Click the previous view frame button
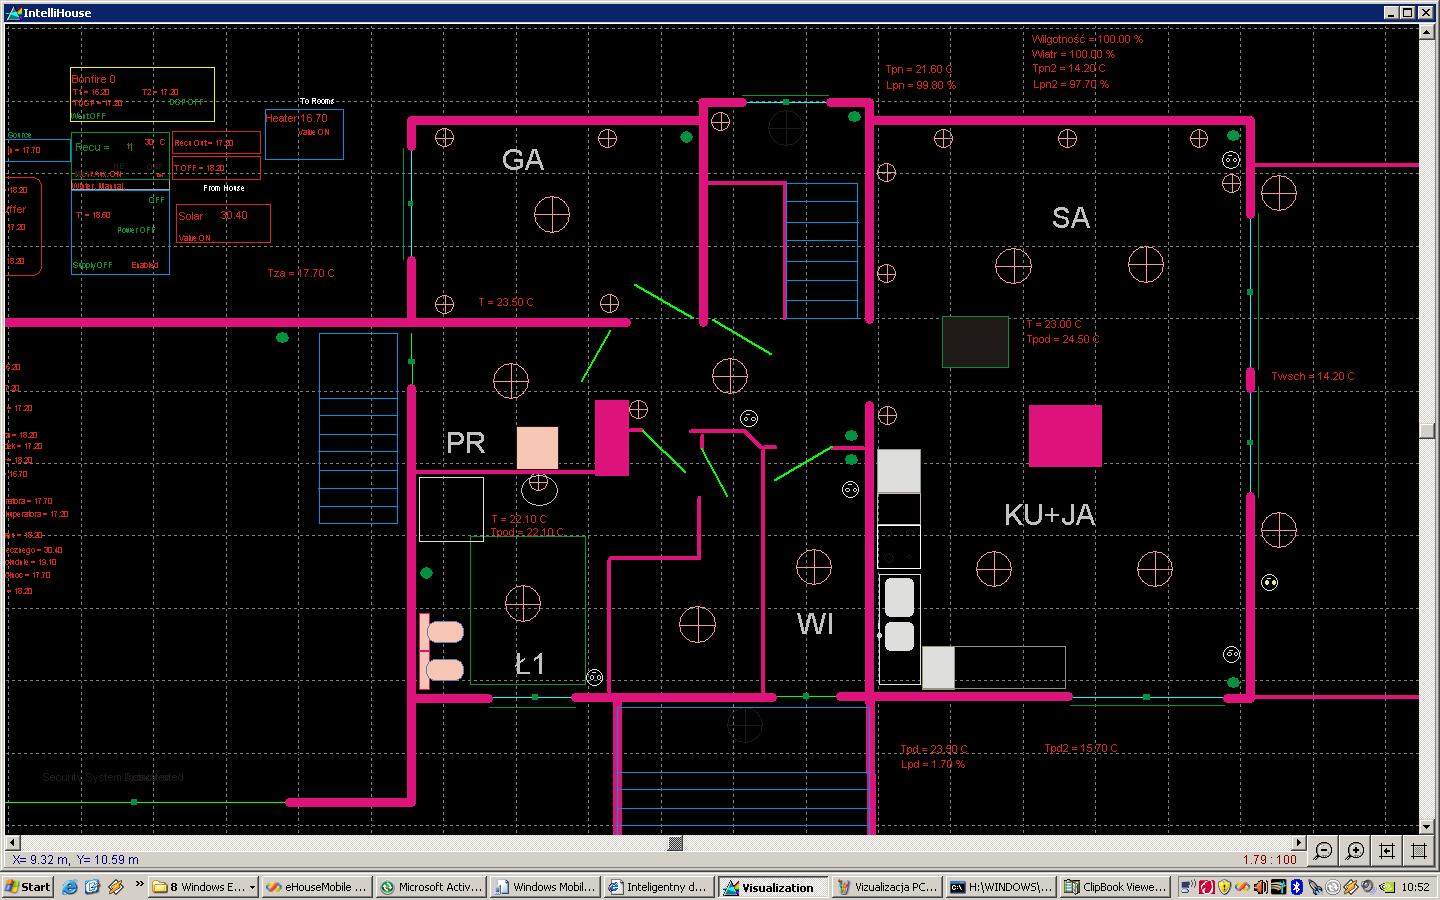The width and height of the screenshot is (1440, 900). click(x=1387, y=851)
